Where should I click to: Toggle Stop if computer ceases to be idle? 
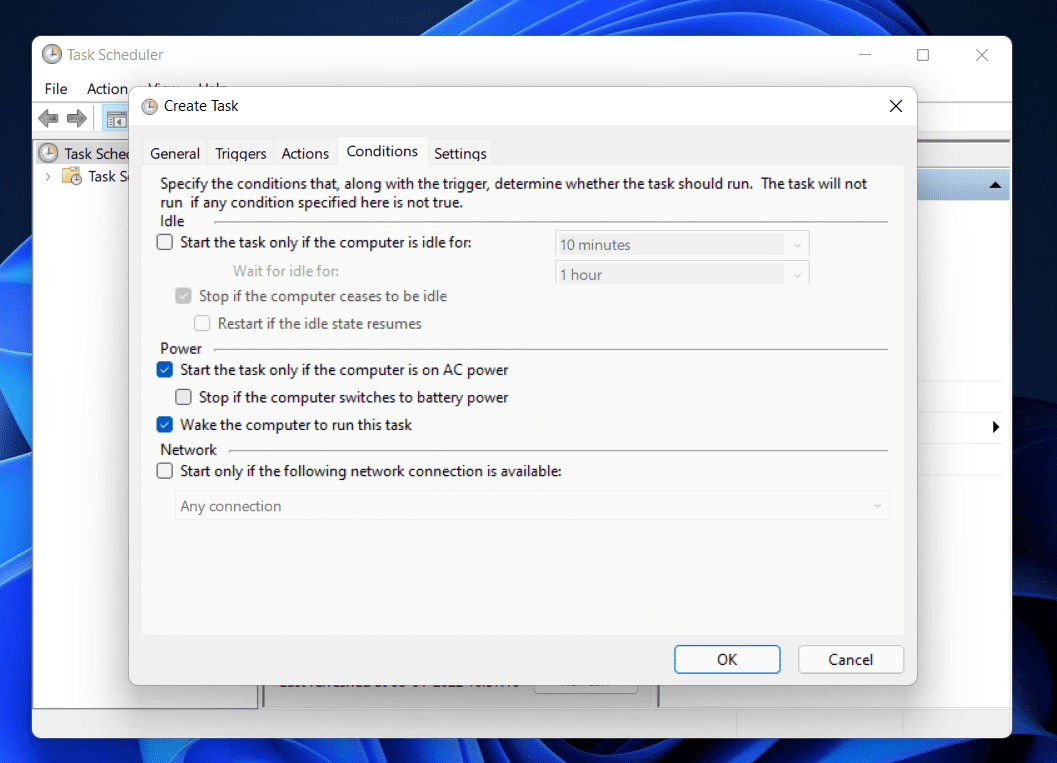click(183, 296)
